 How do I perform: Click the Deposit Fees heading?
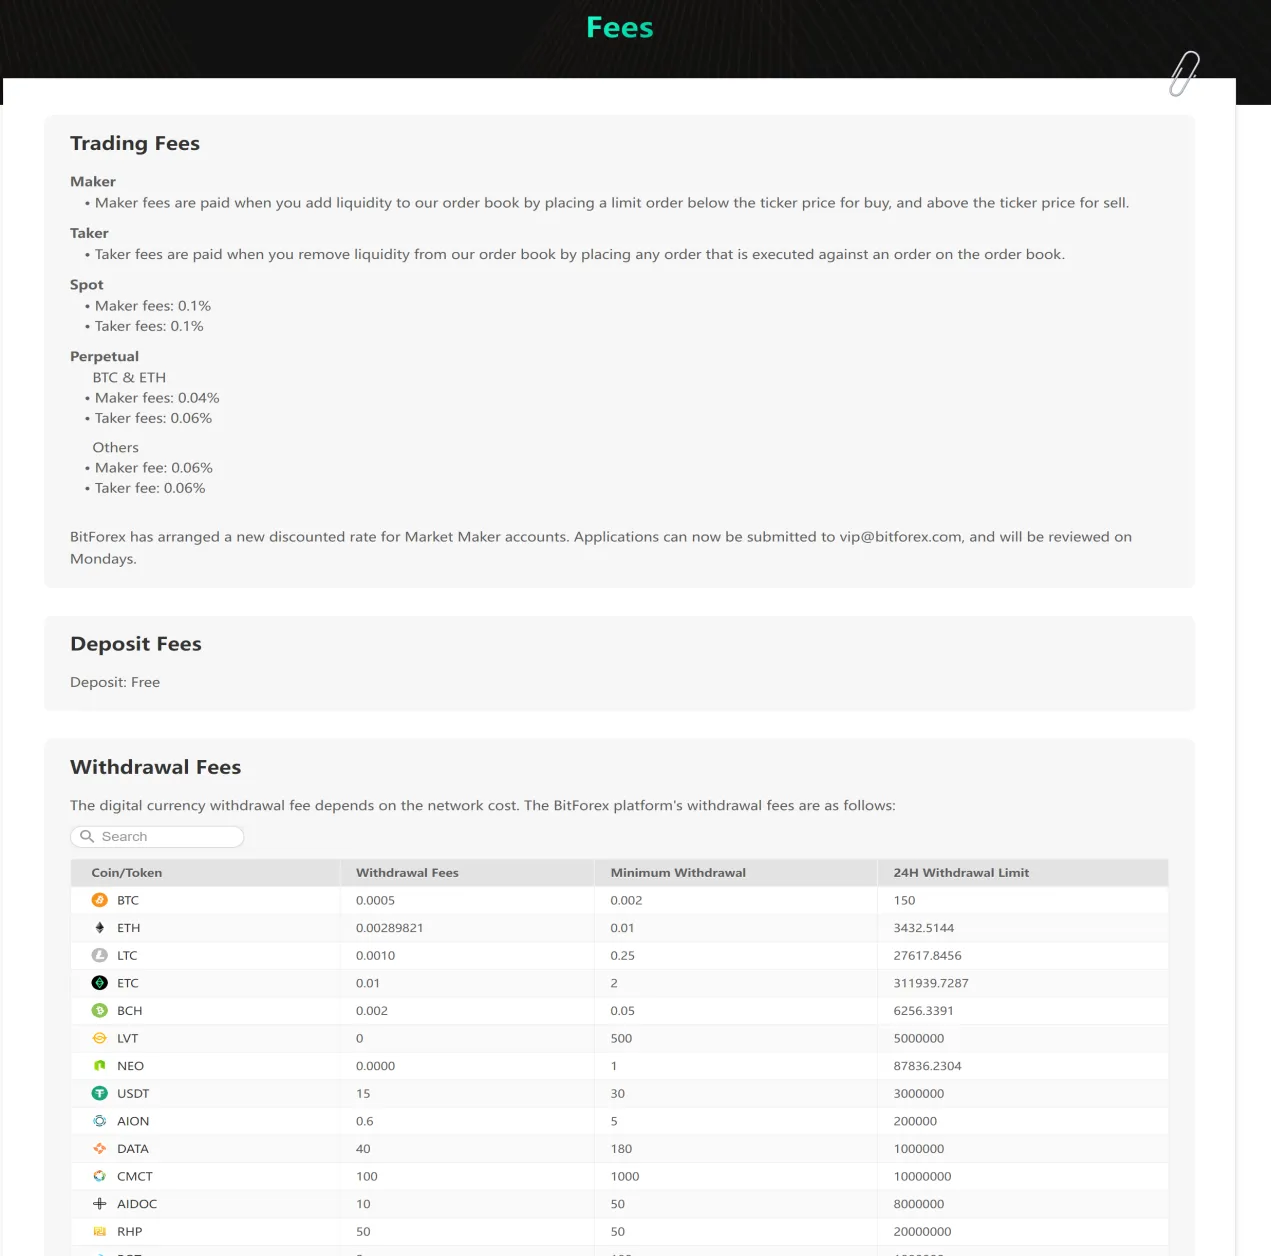(136, 644)
